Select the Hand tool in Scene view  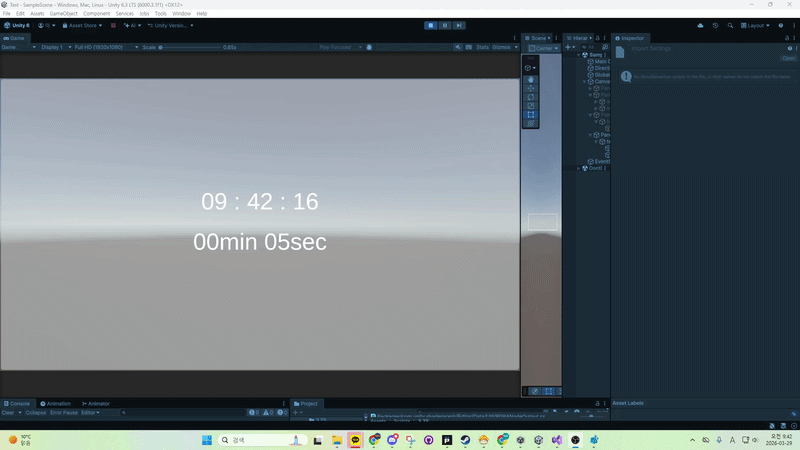pos(531,80)
